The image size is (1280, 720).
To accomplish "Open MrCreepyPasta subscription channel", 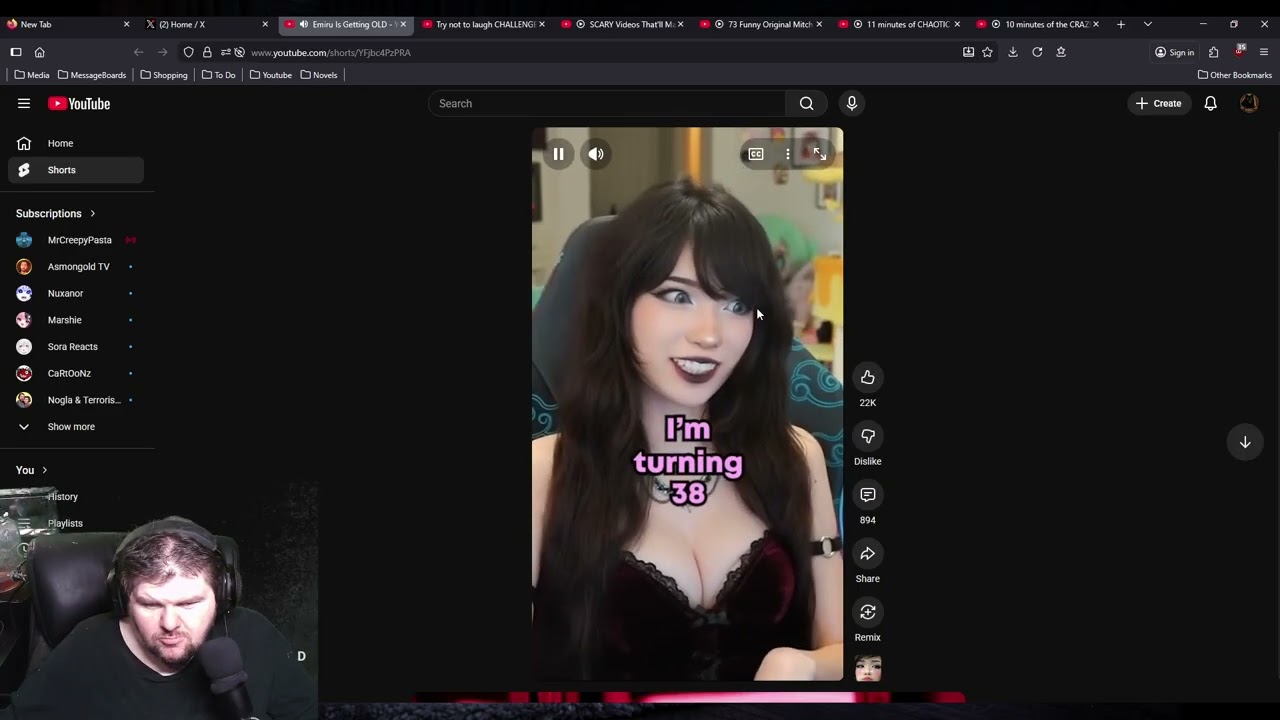I will (x=76, y=240).
